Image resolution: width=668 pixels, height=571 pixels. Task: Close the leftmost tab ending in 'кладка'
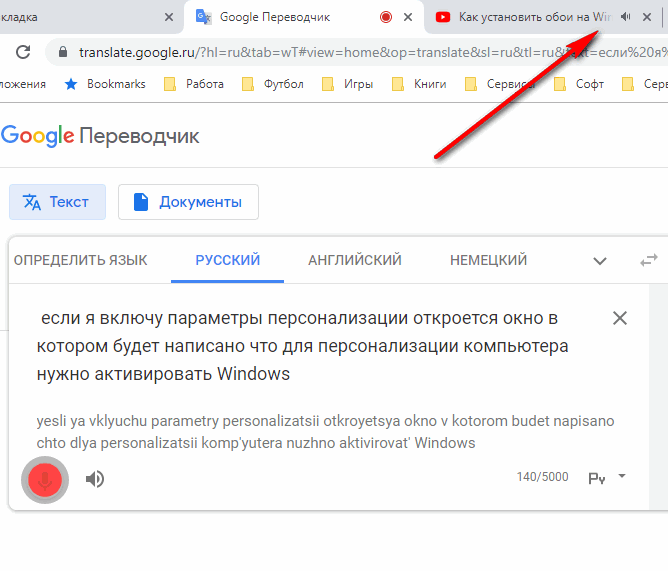pos(169,17)
